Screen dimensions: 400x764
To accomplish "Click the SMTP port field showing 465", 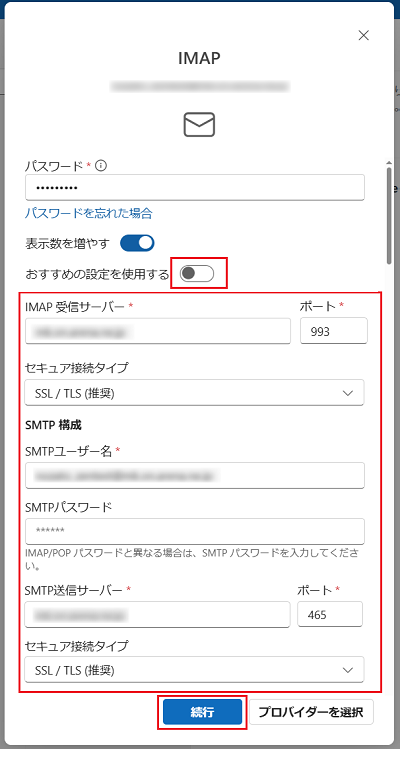I will click(x=330, y=614).
